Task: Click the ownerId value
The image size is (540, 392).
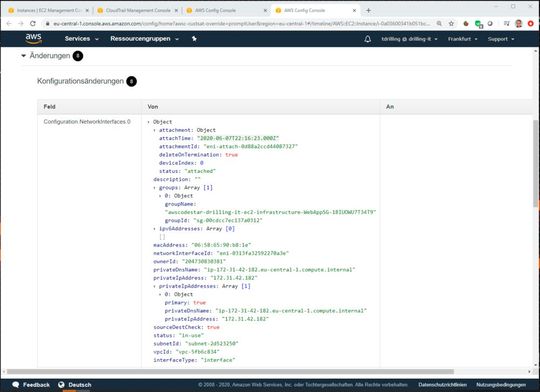Action: [204, 261]
